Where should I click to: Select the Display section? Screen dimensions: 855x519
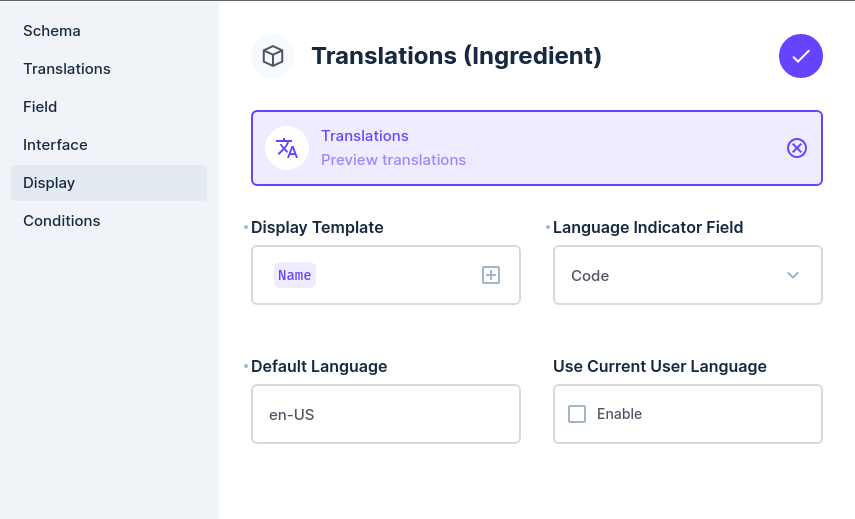109,183
